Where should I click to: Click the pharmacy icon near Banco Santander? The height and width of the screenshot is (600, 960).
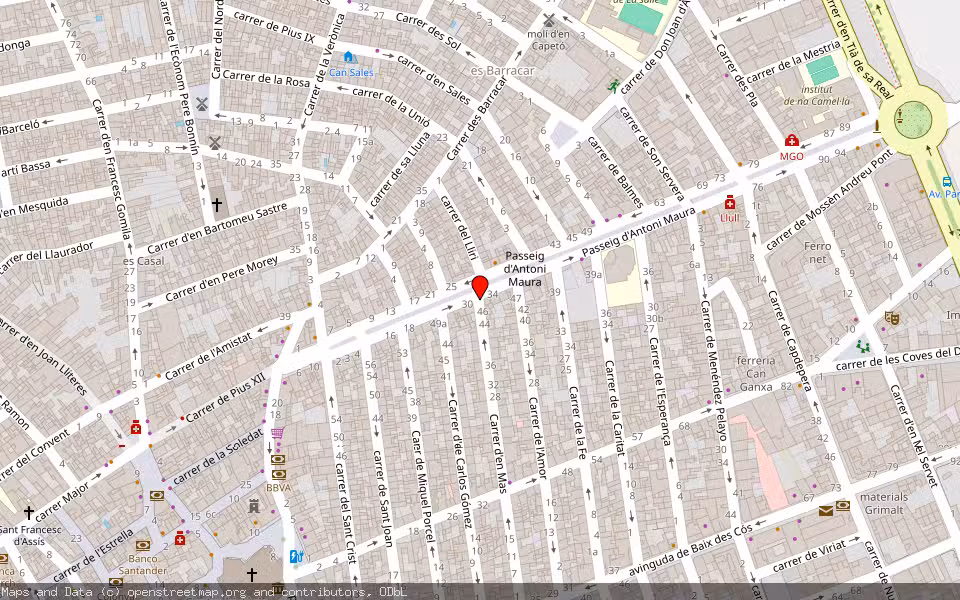pos(179,539)
